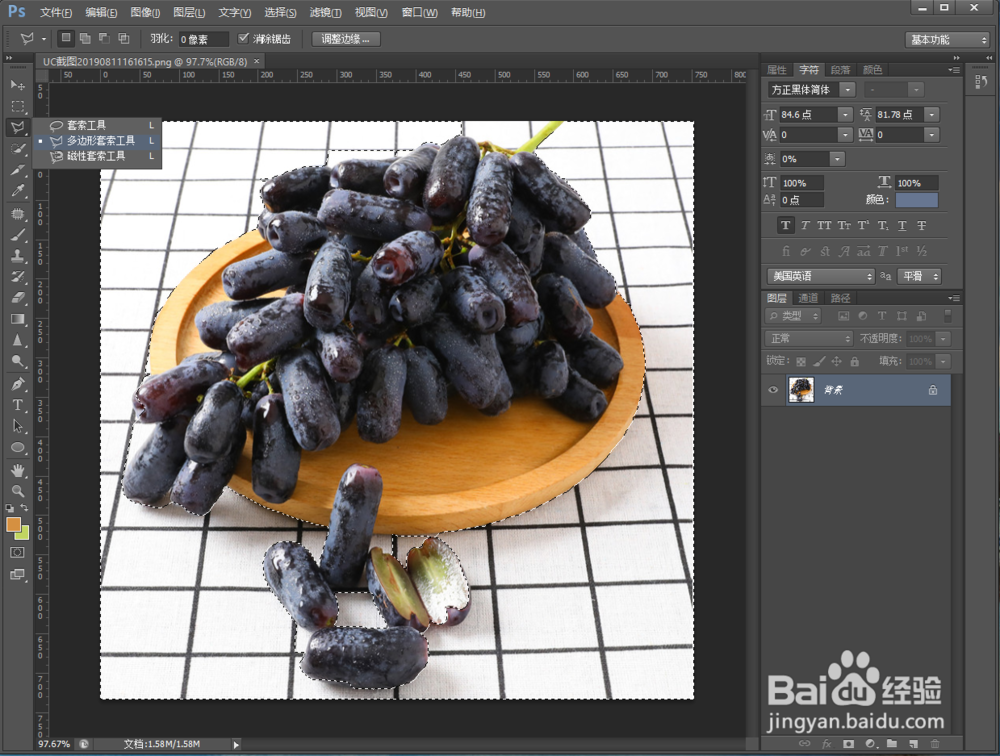
Task: Change the screen mode
Action: coord(18,574)
